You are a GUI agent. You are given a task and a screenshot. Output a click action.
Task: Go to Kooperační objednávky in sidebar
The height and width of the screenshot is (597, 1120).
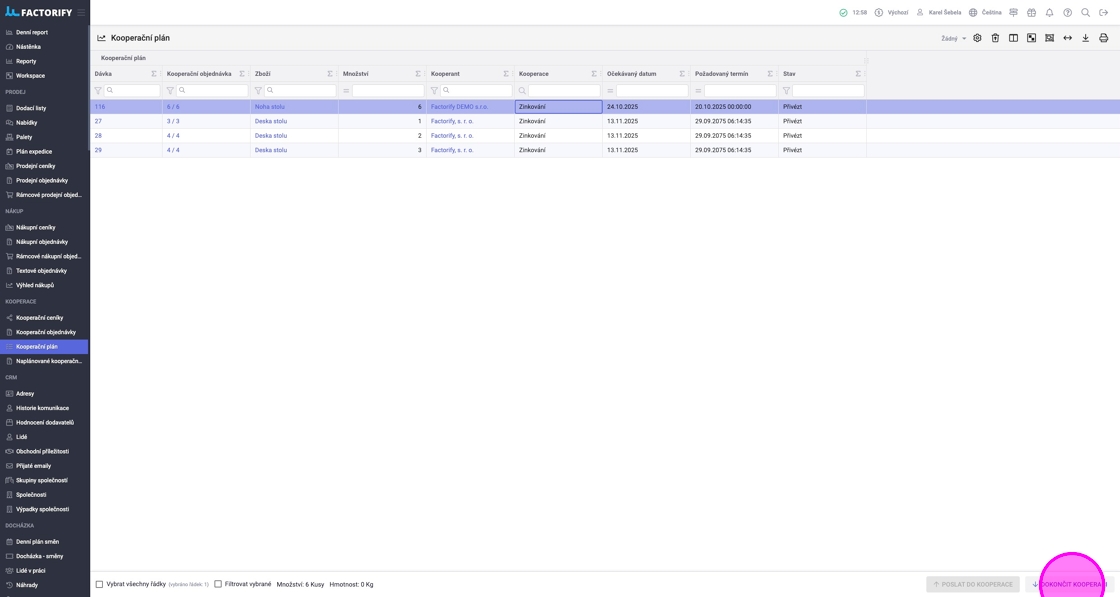point(44,332)
